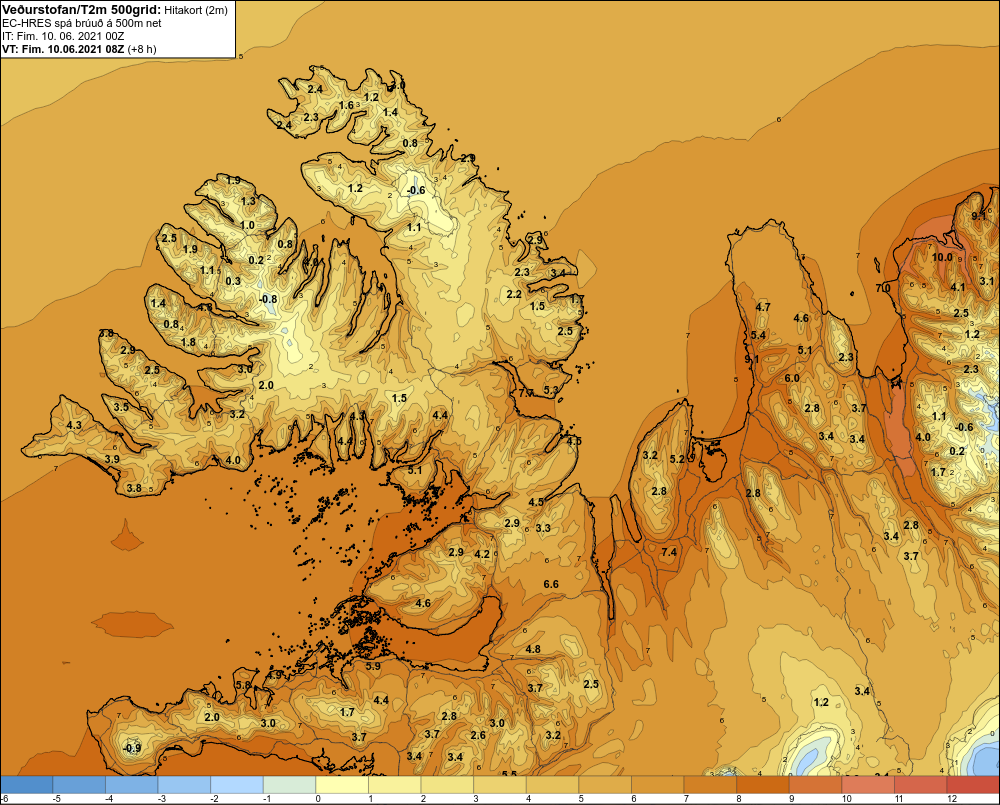This screenshot has height=805, width=1000.
Task: Pick the legend color between 10 and 11
Action: [868, 785]
